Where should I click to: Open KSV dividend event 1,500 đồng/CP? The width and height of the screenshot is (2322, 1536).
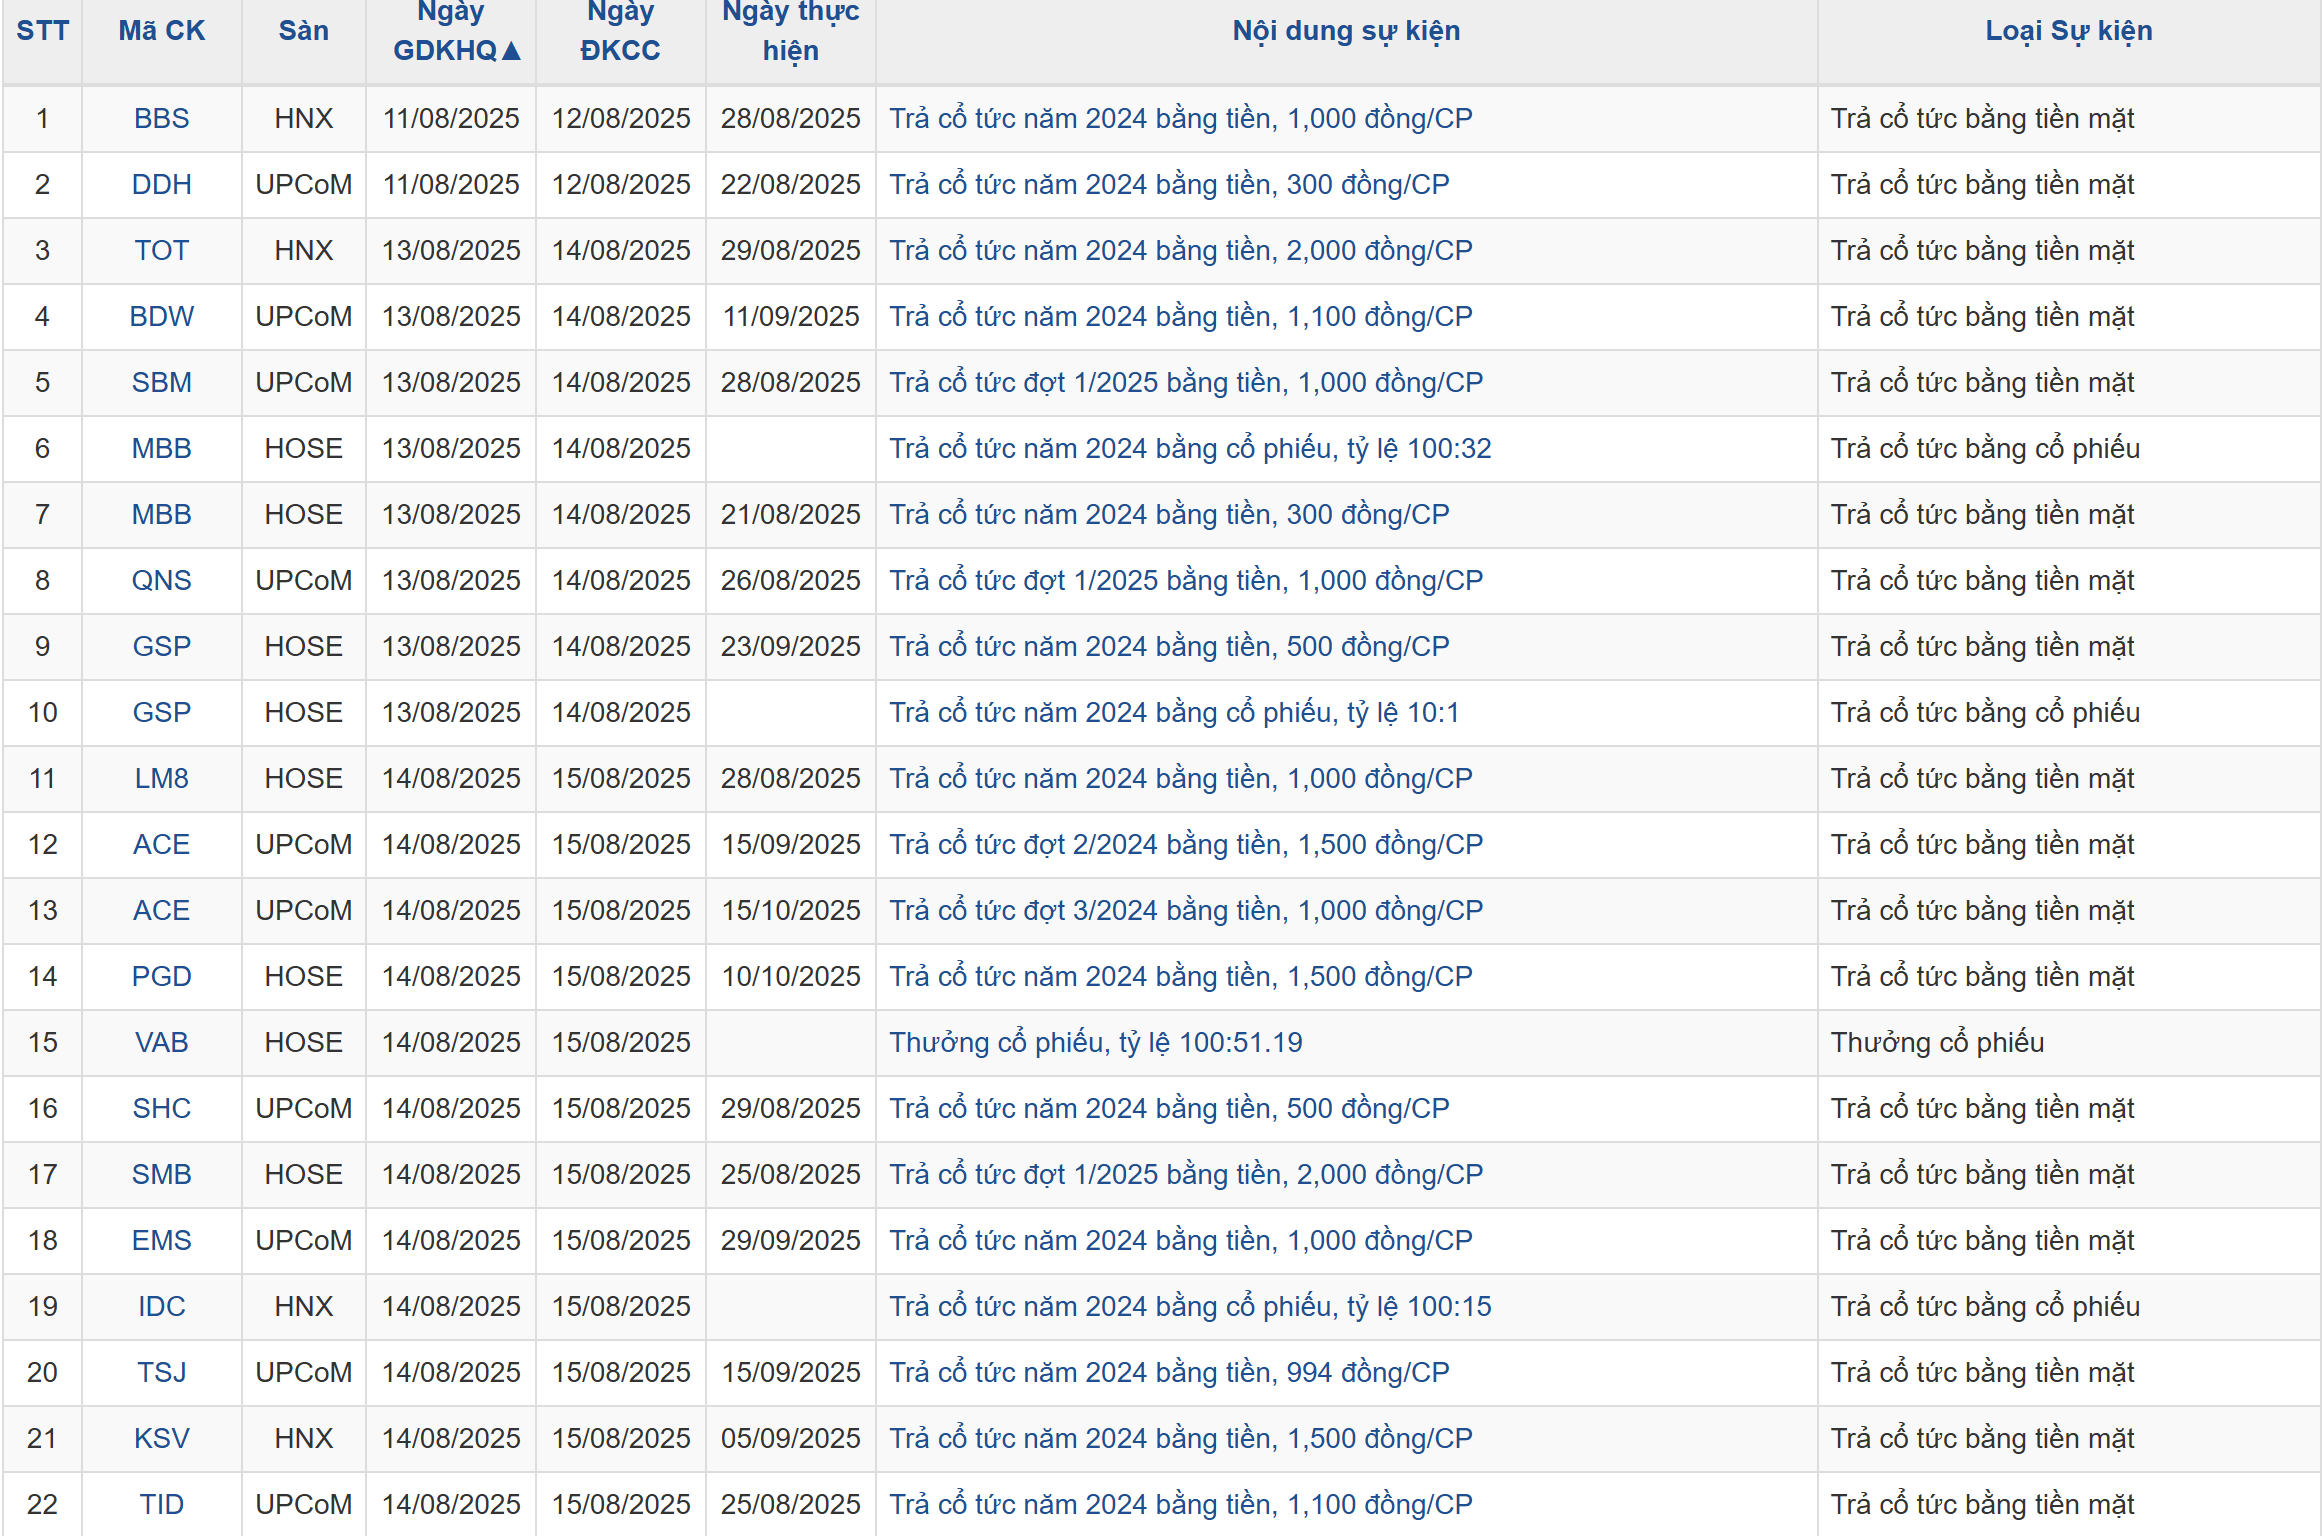tap(1181, 1439)
